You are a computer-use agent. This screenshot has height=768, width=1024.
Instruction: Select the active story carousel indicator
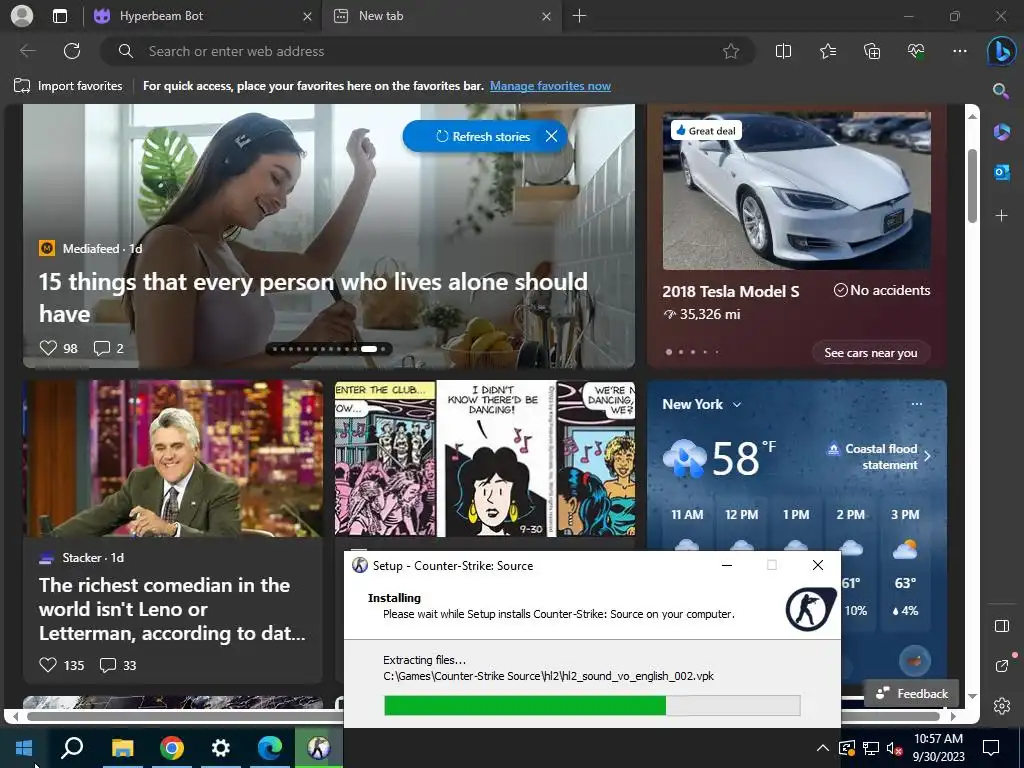click(369, 349)
